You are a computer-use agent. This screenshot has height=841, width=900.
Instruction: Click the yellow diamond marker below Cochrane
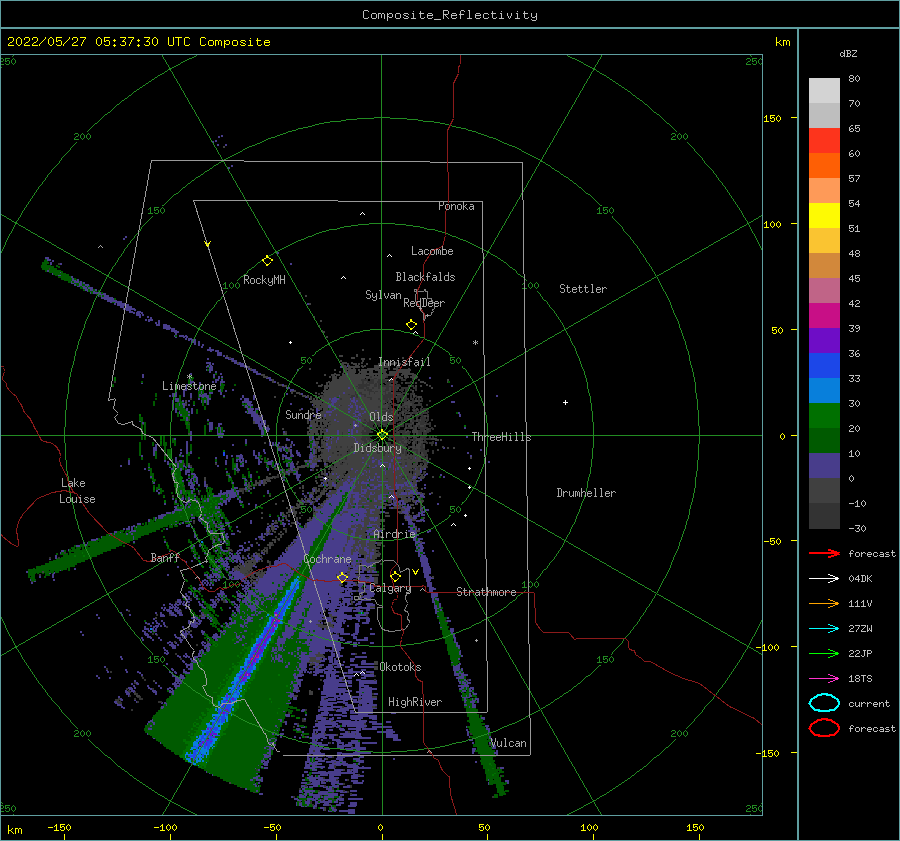point(342,577)
